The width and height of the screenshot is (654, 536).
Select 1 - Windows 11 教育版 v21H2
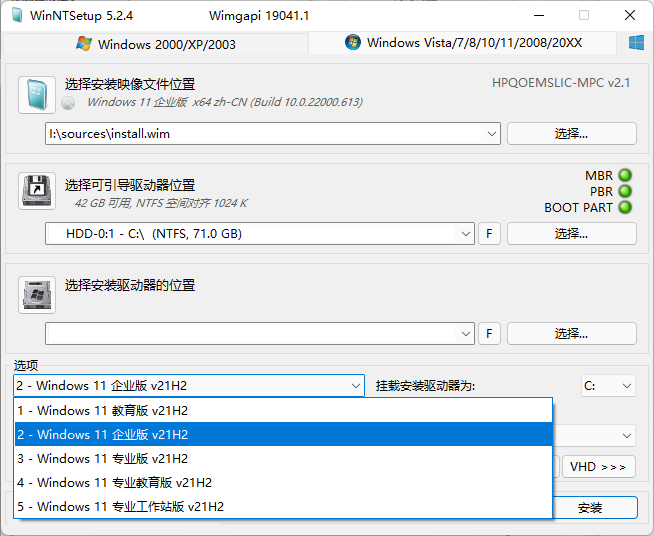tap(283, 410)
